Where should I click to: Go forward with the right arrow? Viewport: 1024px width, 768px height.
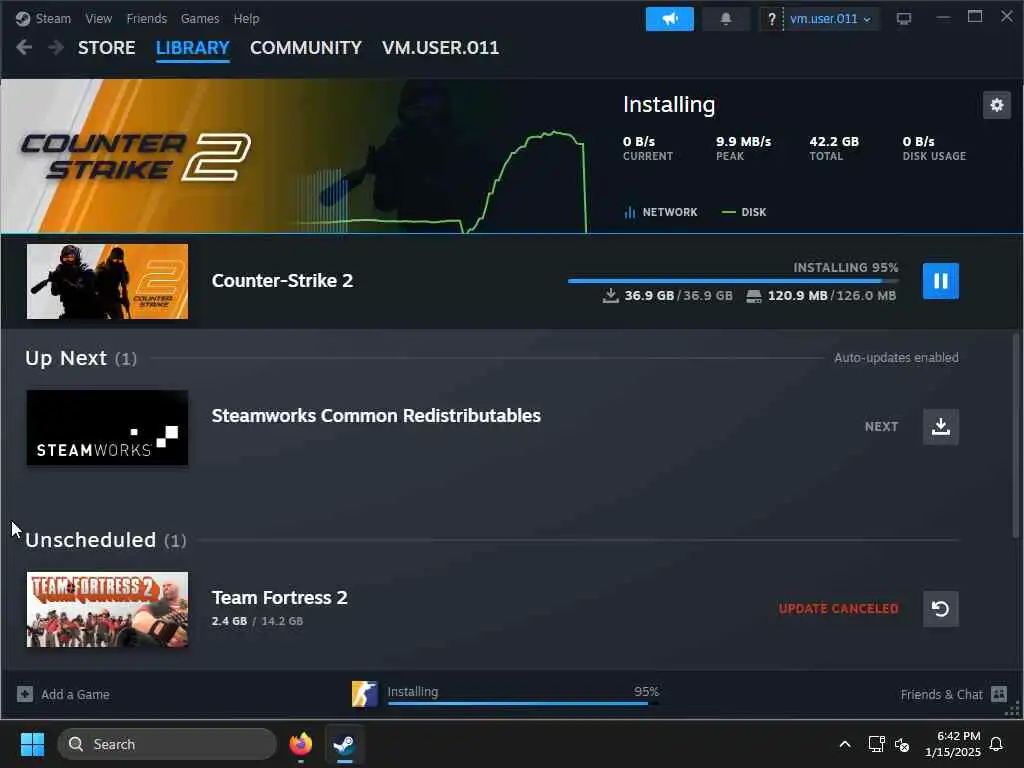pos(56,47)
